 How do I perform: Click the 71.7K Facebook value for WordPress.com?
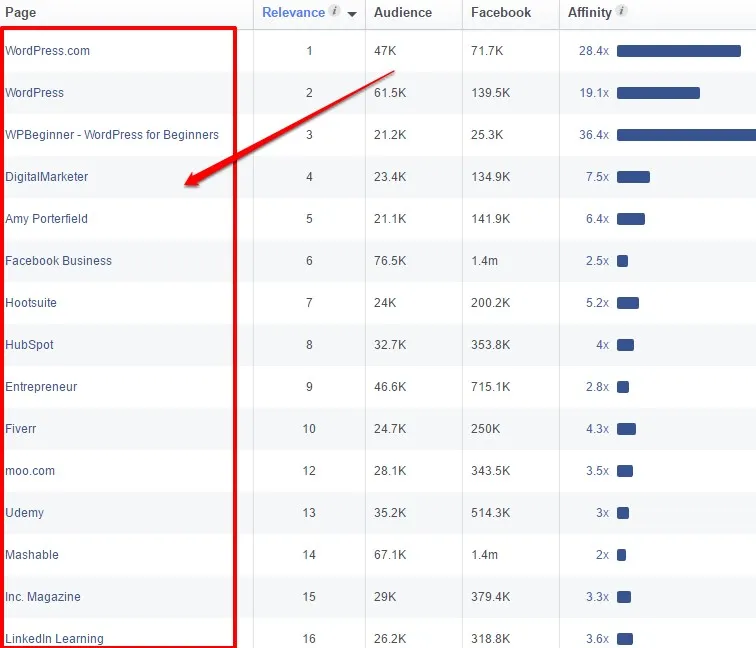pos(486,51)
